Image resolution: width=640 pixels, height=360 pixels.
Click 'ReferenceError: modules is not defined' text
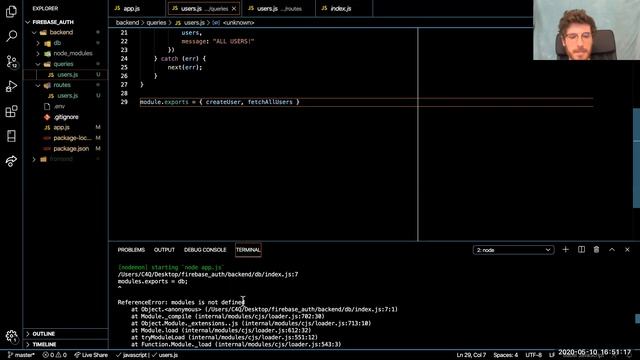click(x=181, y=302)
